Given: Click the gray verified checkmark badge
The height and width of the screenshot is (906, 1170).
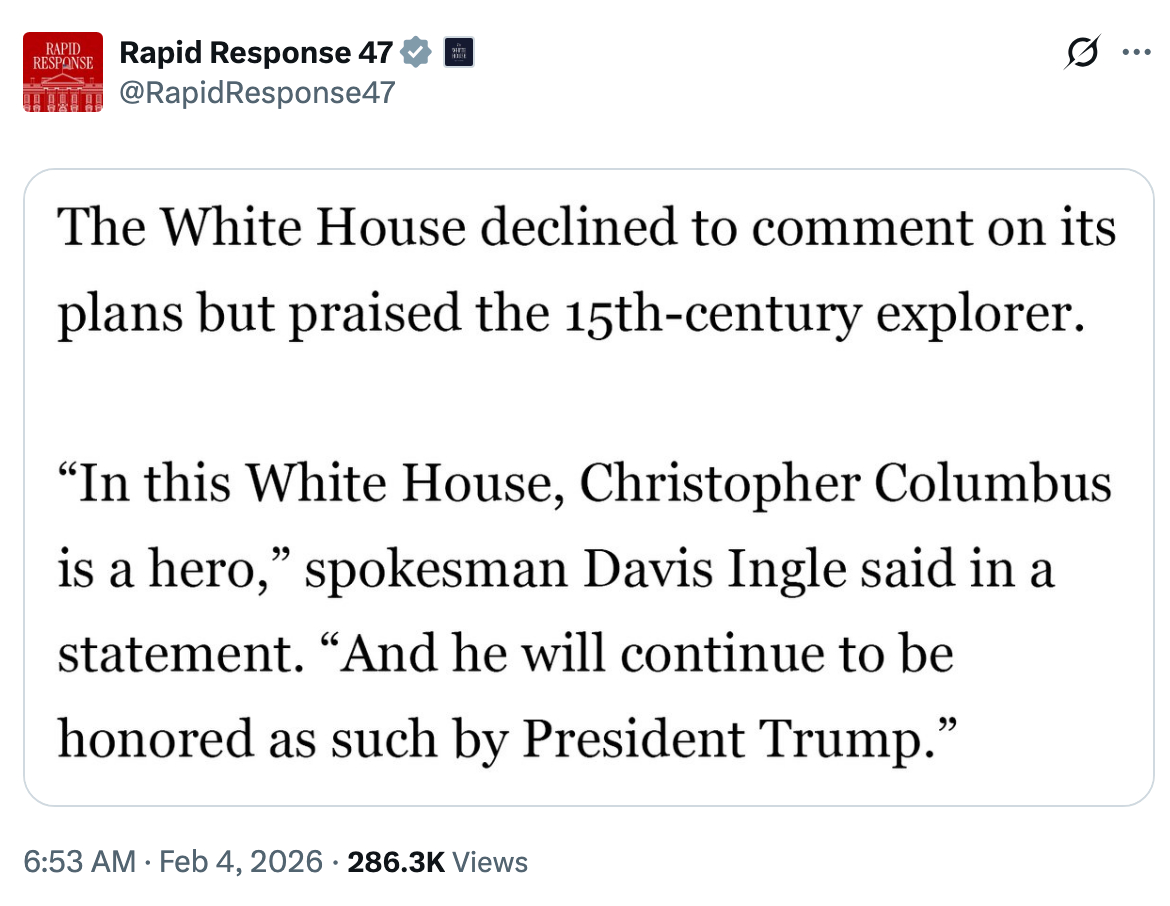Looking at the screenshot, I should pyautogui.click(x=416, y=53).
